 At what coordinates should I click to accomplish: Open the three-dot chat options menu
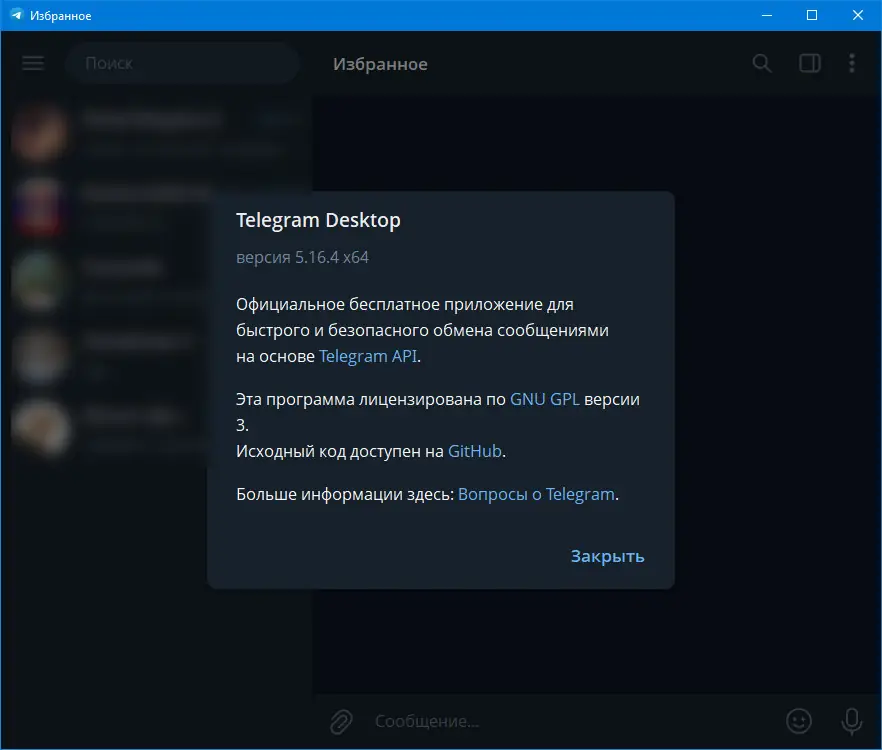852,63
